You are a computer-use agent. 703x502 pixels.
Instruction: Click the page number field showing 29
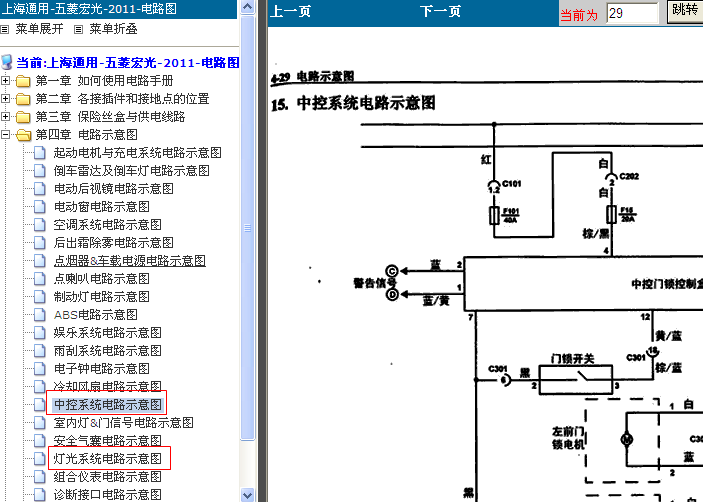(632, 13)
